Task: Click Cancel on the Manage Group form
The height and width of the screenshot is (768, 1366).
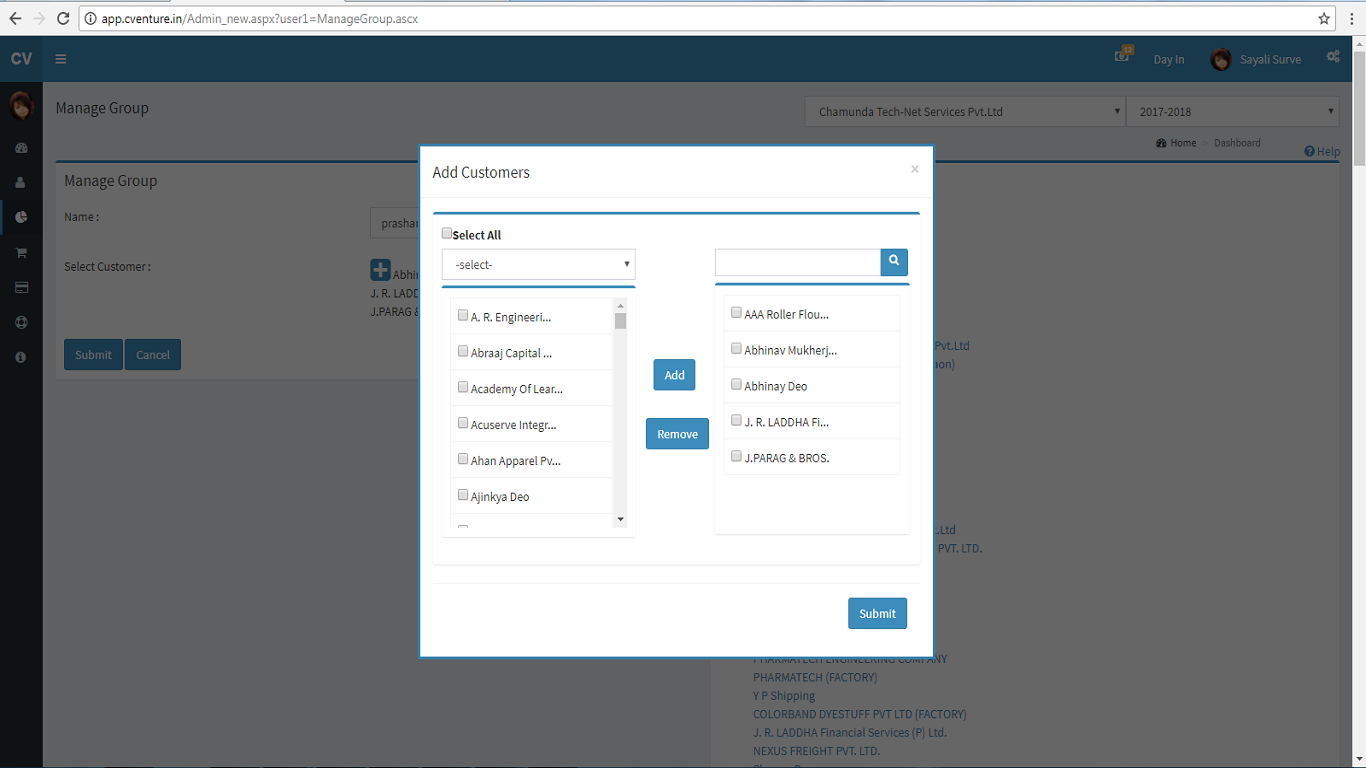Action: tap(153, 355)
